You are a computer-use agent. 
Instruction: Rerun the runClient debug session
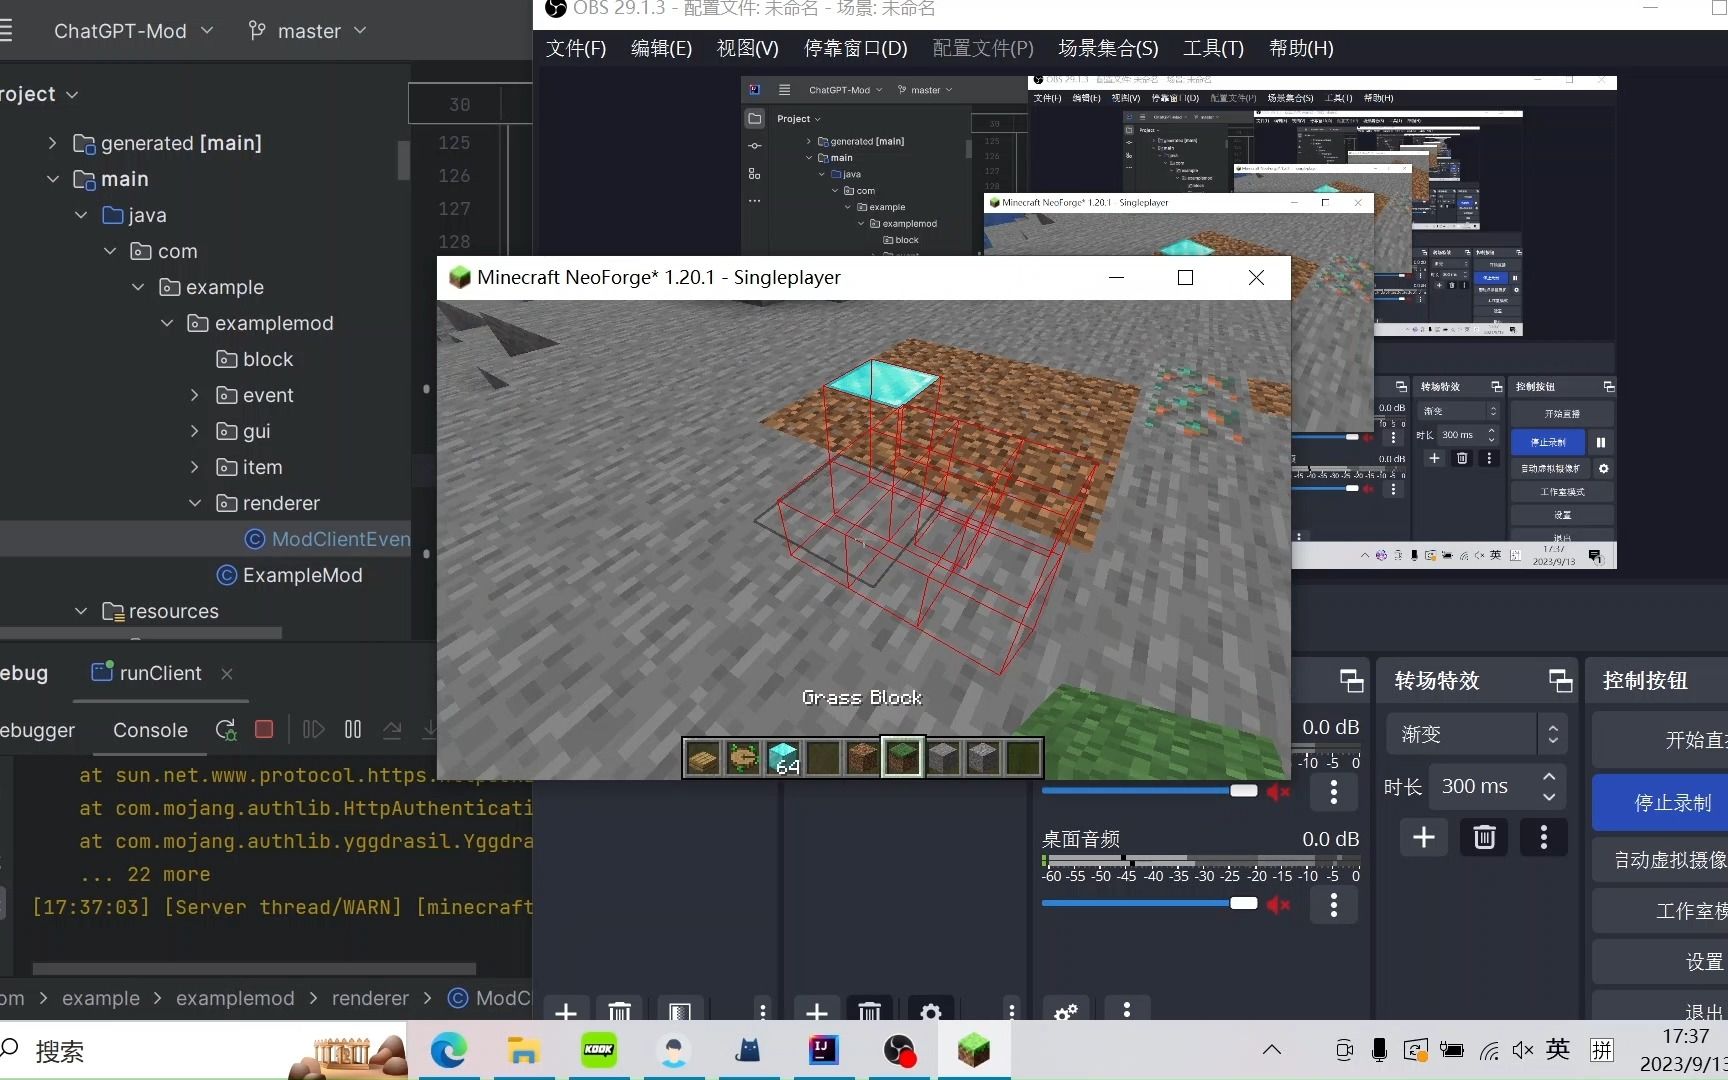tap(226, 730)
